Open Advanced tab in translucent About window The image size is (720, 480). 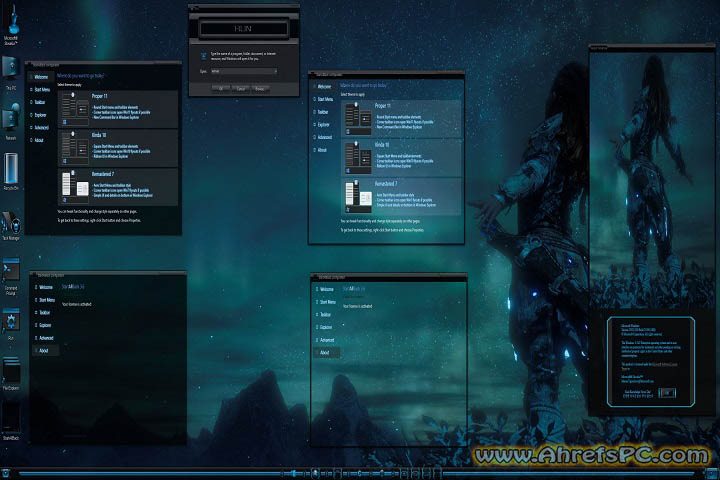327,340
